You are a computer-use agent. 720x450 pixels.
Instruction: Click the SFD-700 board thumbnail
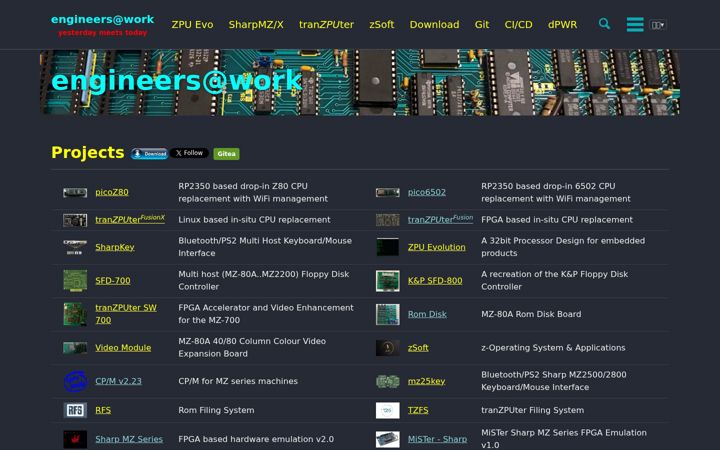(x=75, y=281)
